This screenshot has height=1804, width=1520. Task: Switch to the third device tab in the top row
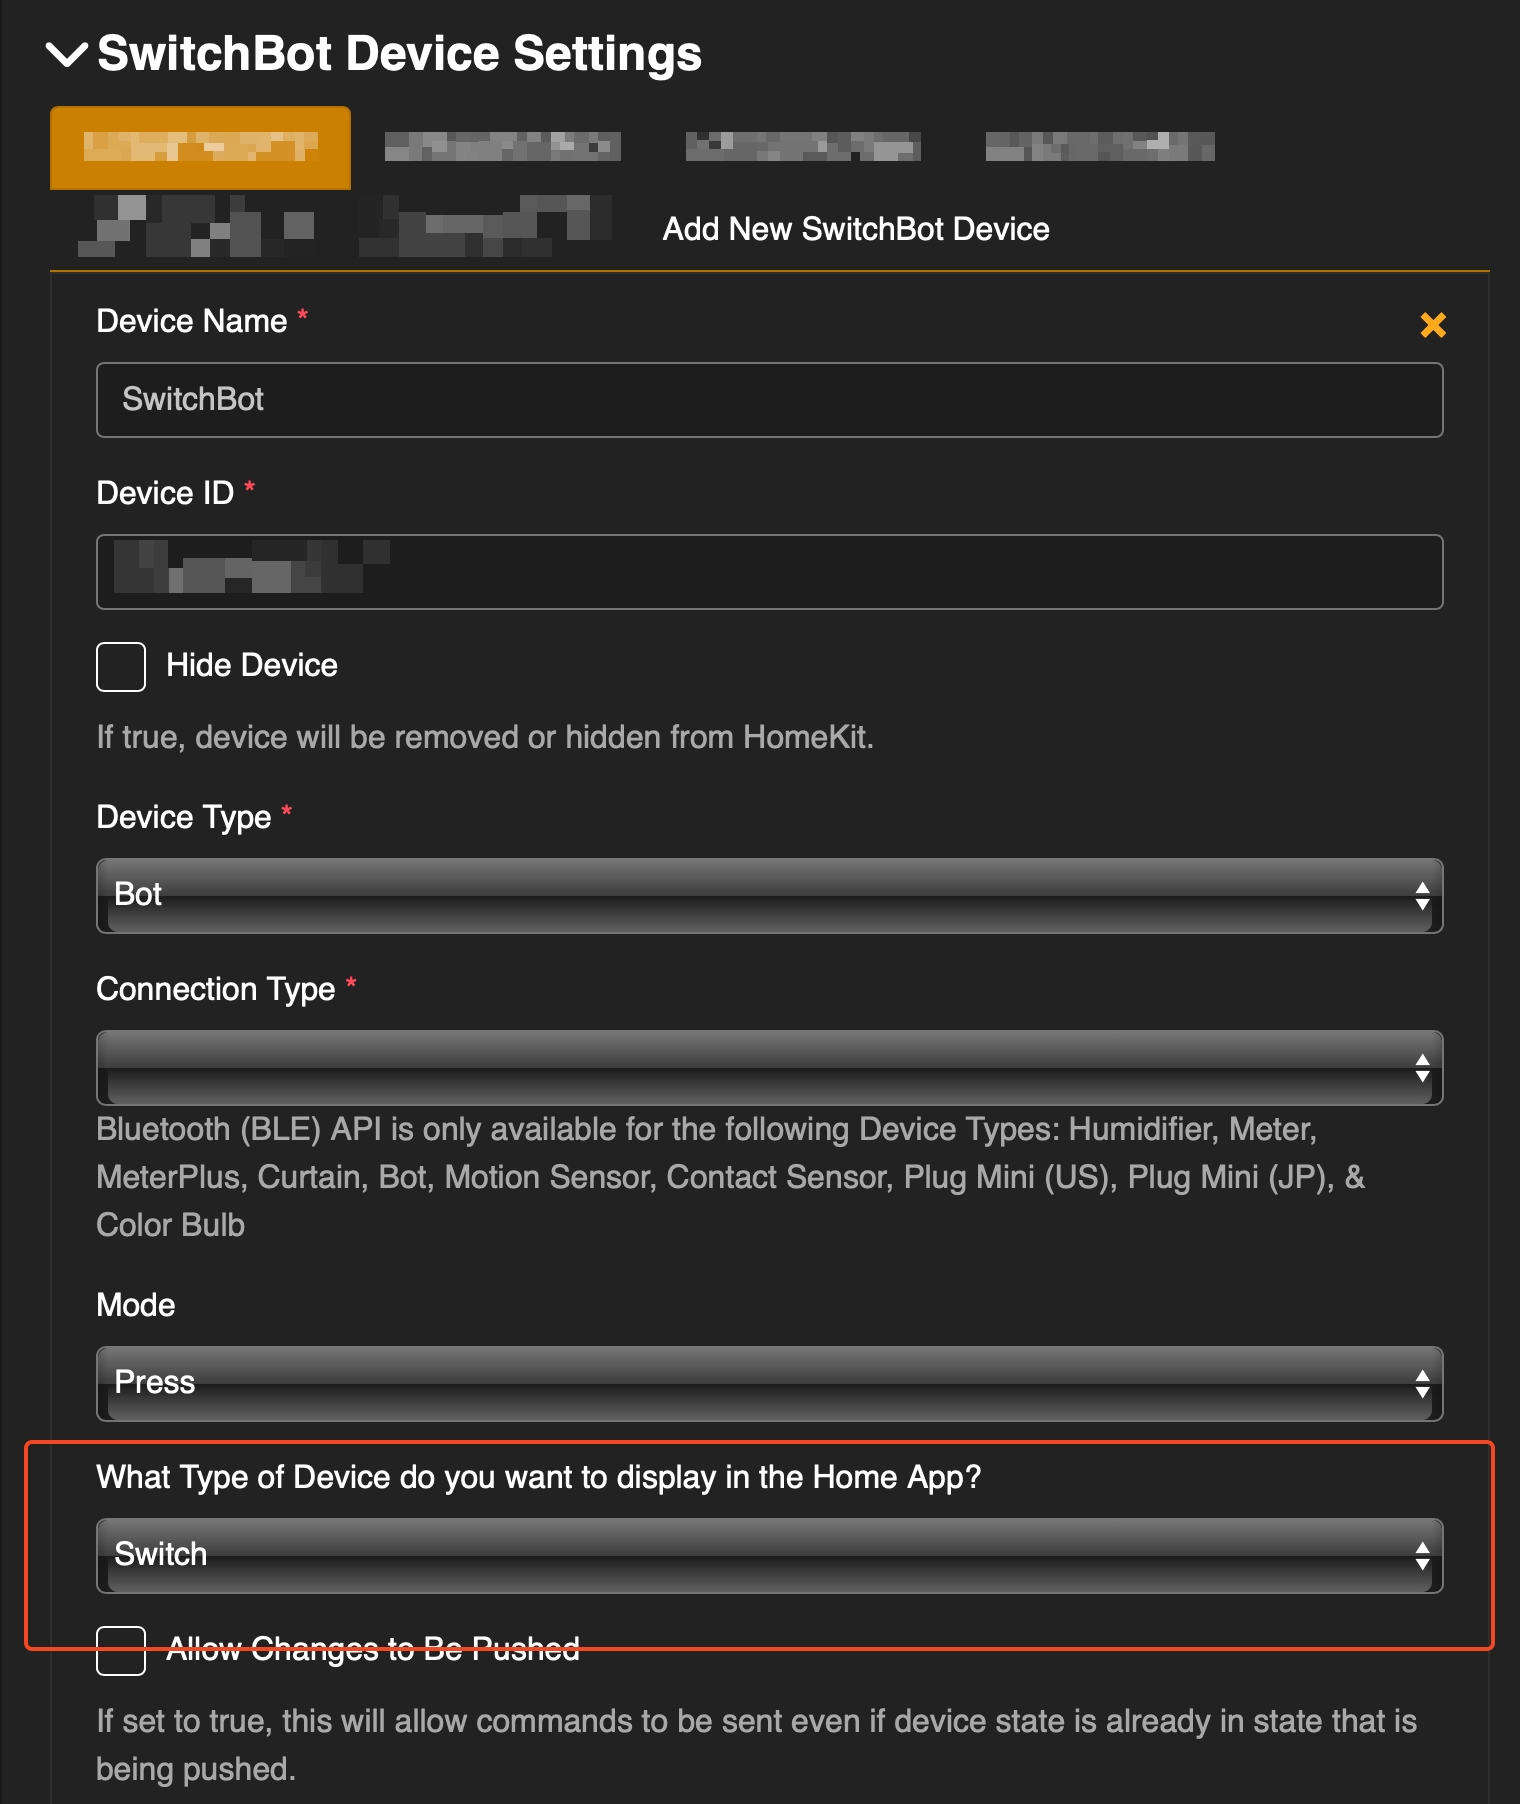[802, 148]
